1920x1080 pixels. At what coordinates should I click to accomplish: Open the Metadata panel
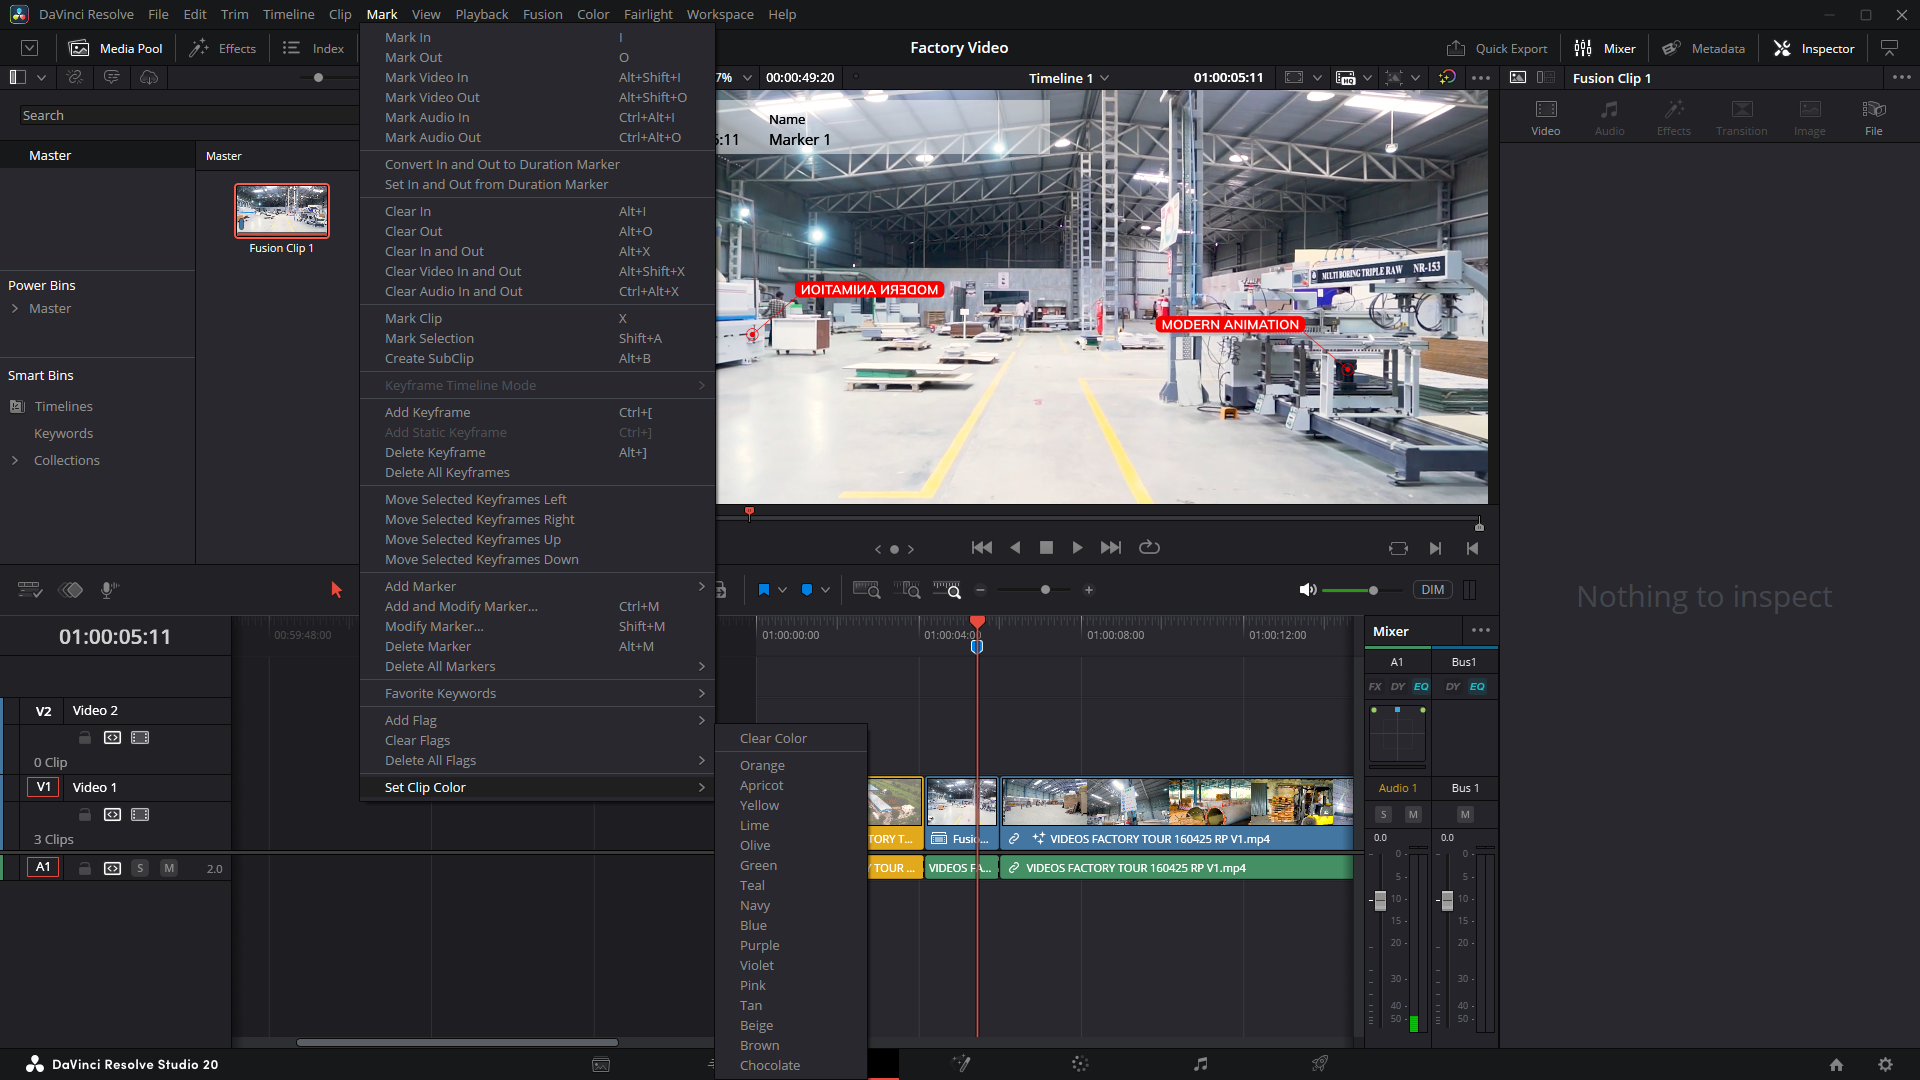[x=1703, y=48]
